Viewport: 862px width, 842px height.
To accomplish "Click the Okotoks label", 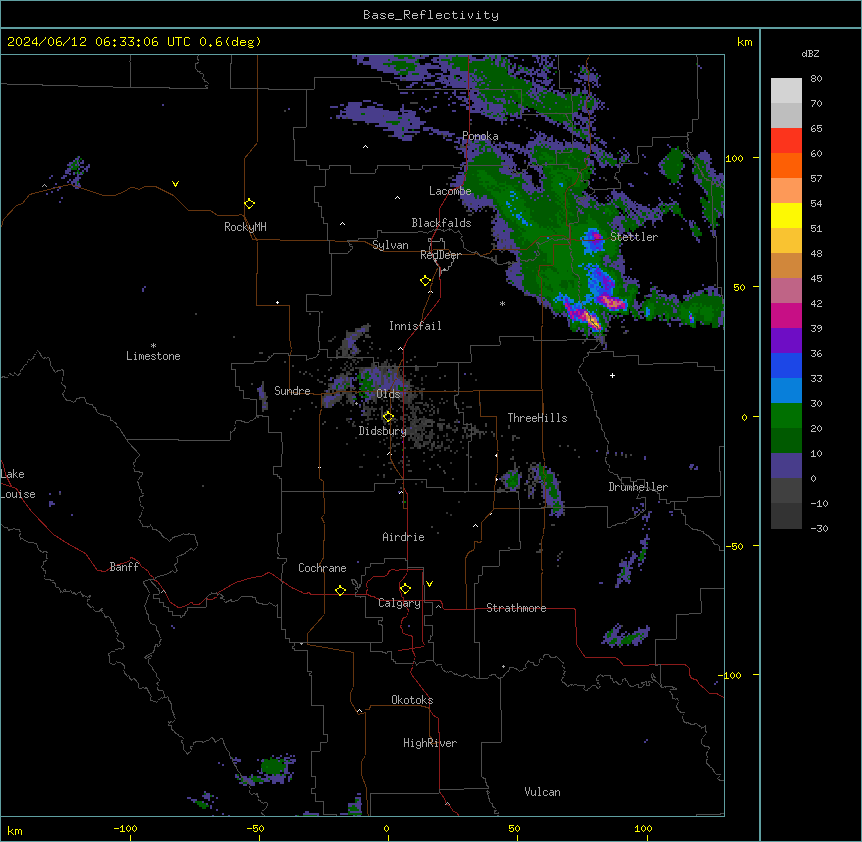I will point(412,700).
